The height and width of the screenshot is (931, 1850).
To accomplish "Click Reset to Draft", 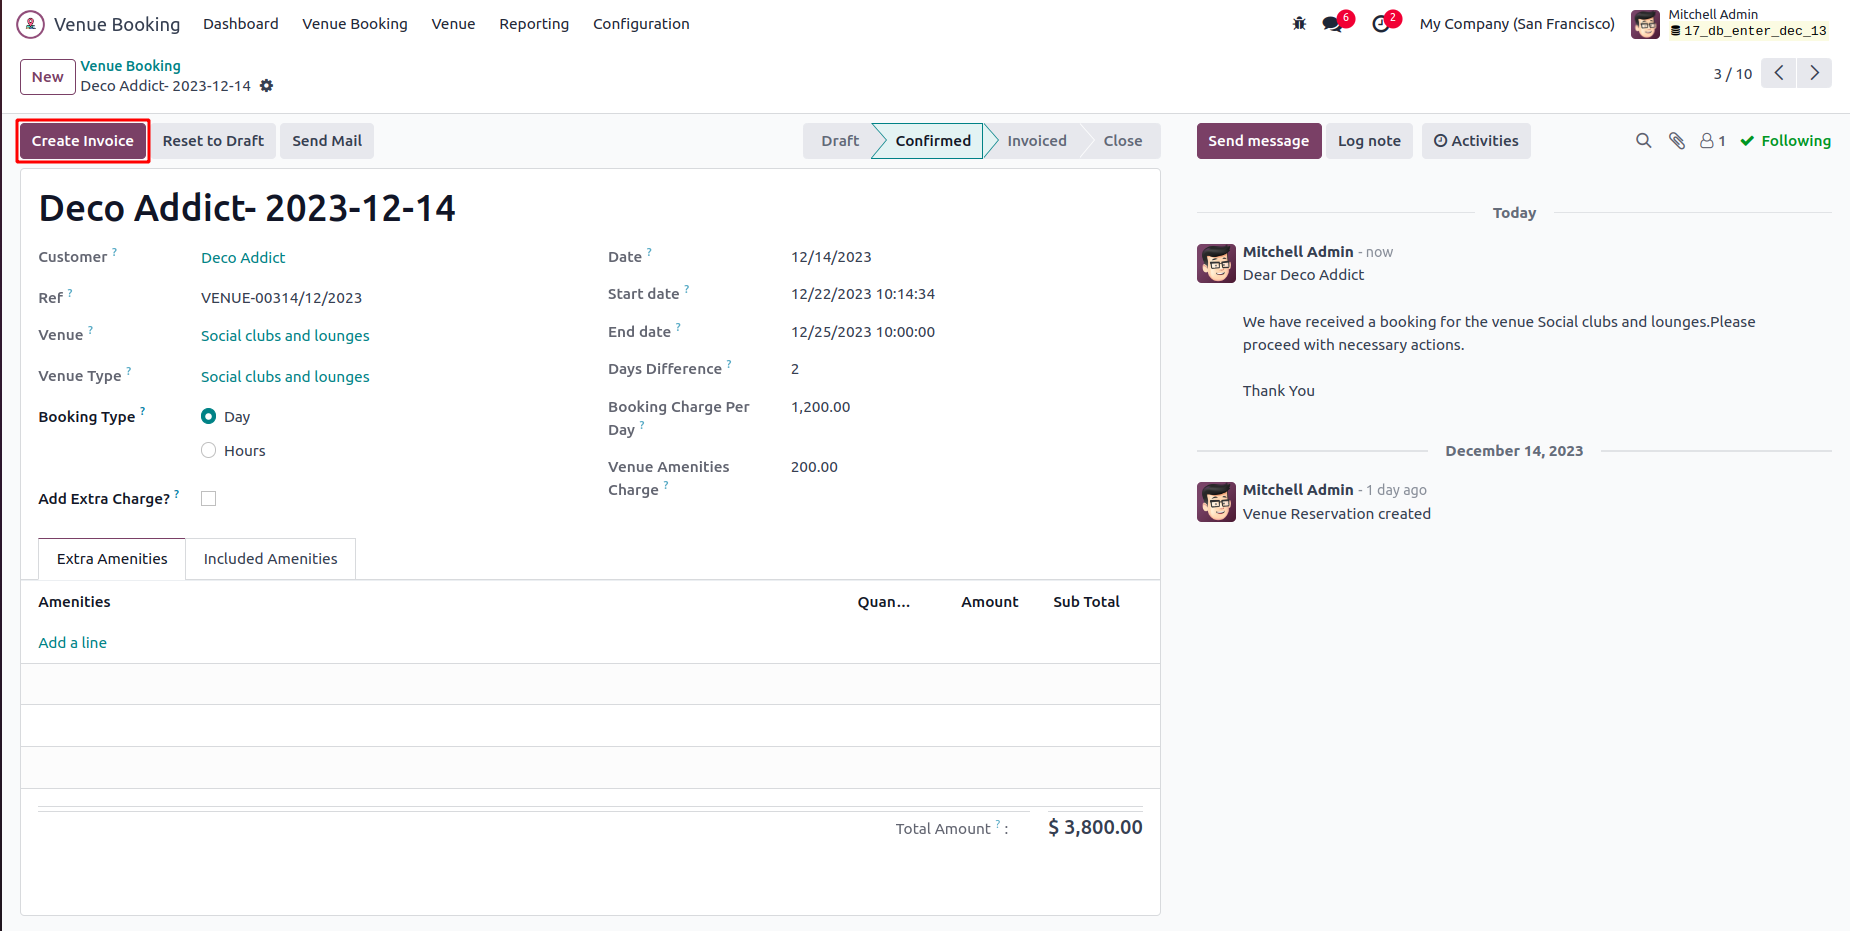I will coord(213,141).
